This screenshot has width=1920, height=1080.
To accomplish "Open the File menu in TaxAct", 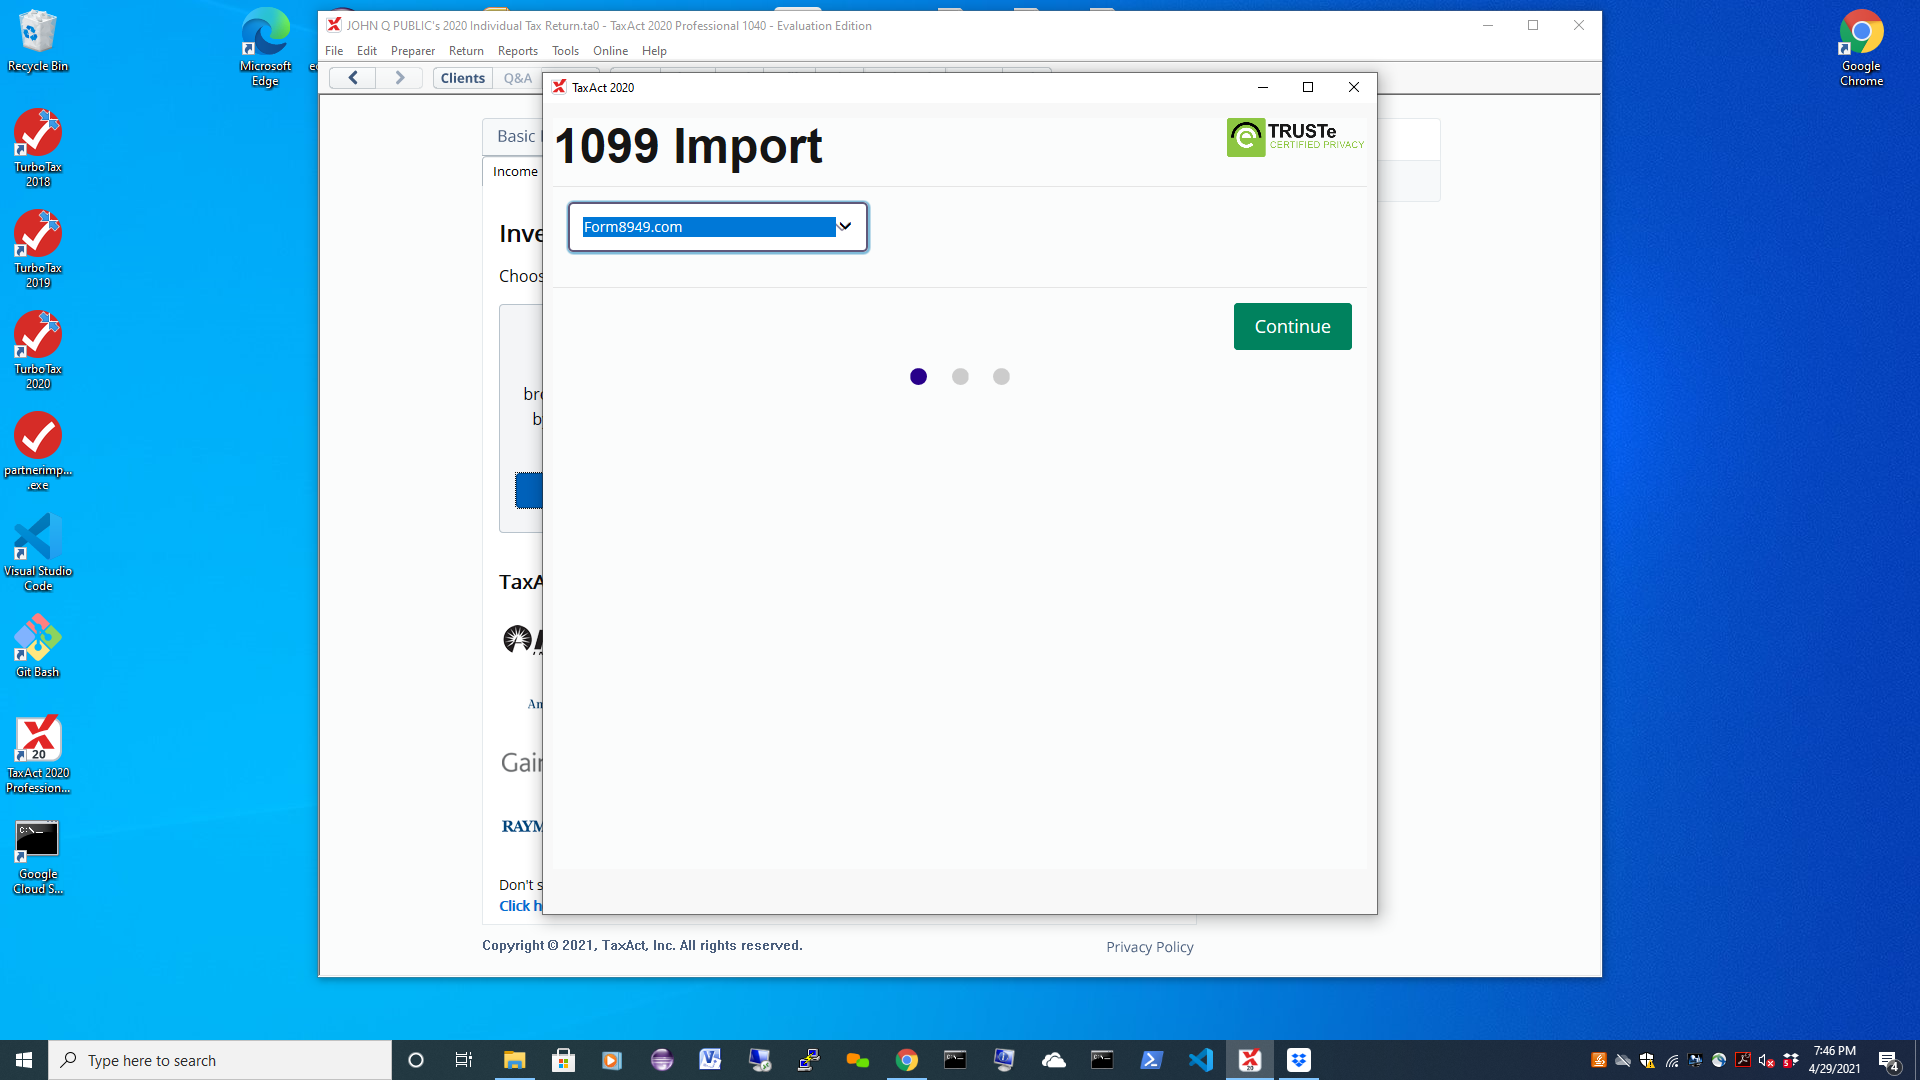I will click(x=334, y=51).
